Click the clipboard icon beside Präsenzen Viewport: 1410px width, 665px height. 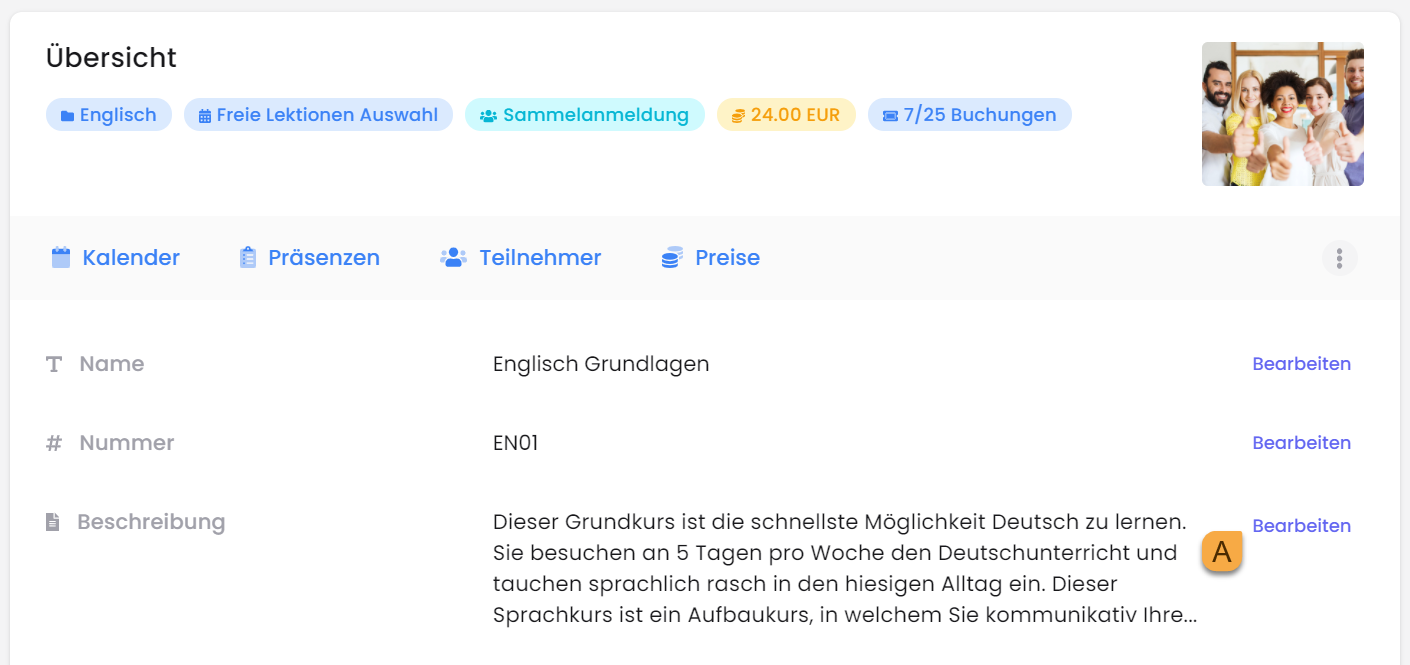click(248, 258)
